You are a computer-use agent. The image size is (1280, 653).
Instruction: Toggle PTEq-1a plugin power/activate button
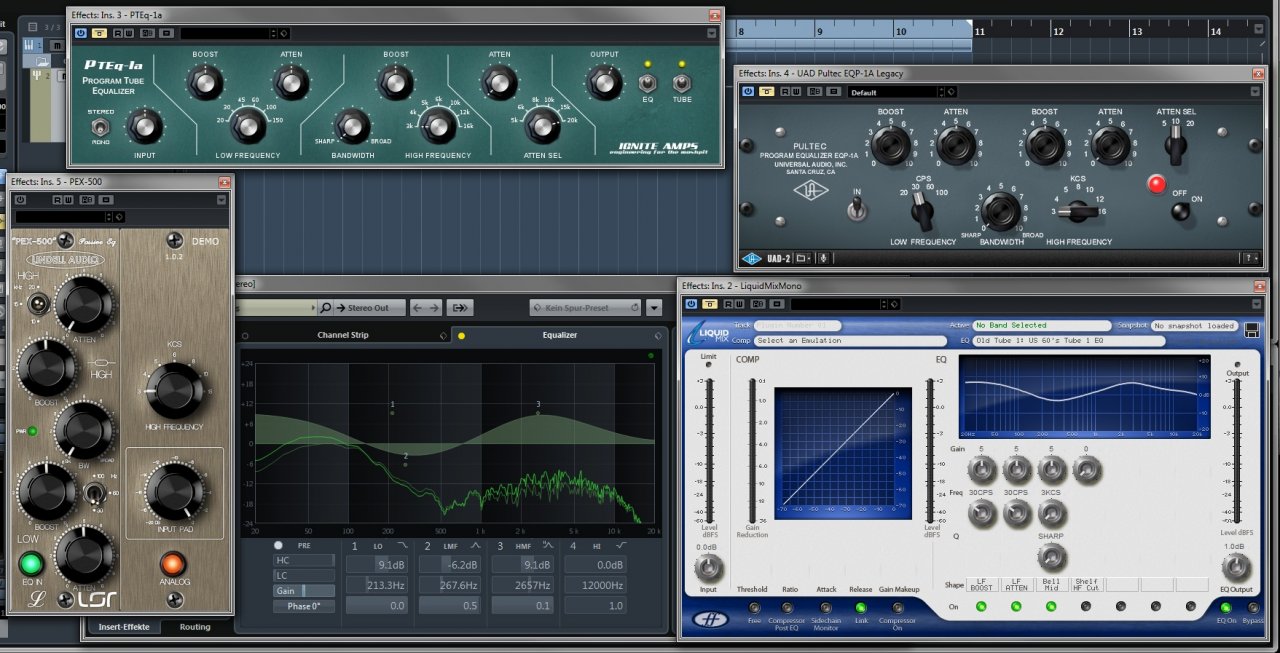point(80,33)
